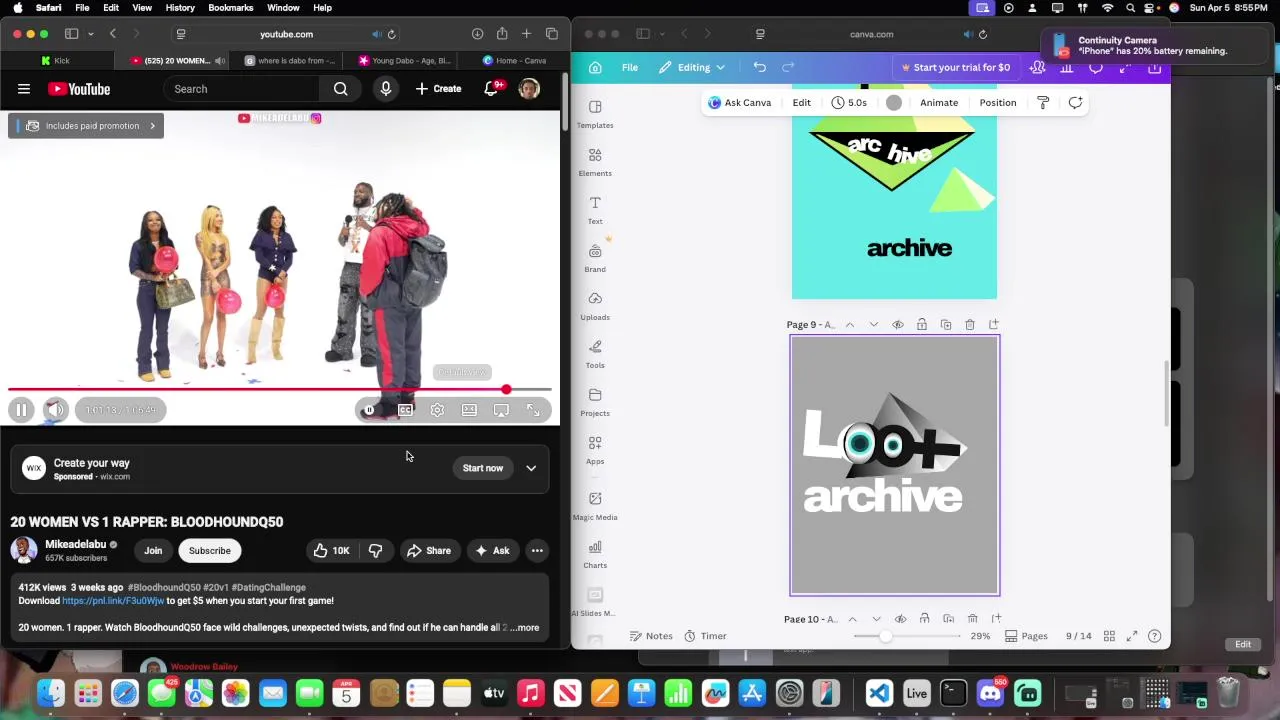
Task: Duplicate Page 9 in Canva
Action: (946, 325)
